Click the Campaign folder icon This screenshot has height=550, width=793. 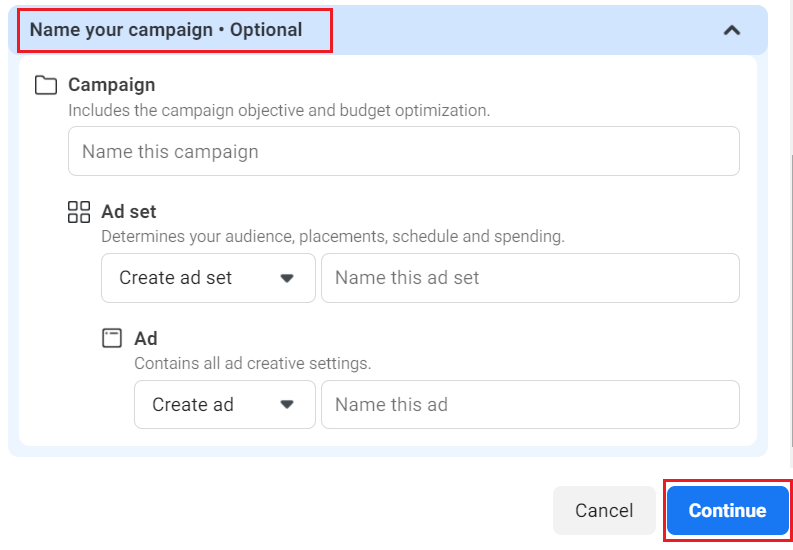[x=46, y=85]
